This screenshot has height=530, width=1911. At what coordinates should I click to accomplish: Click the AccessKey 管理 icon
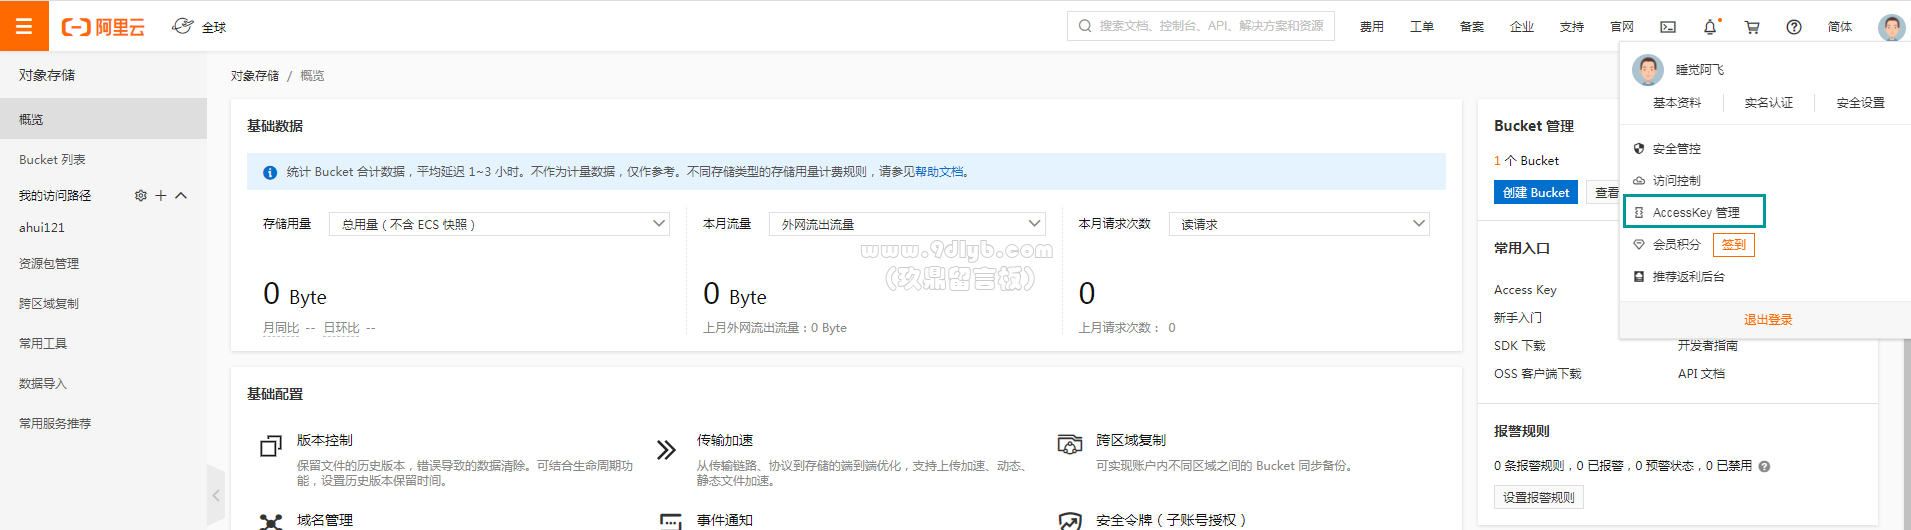tap(1639, 213)
